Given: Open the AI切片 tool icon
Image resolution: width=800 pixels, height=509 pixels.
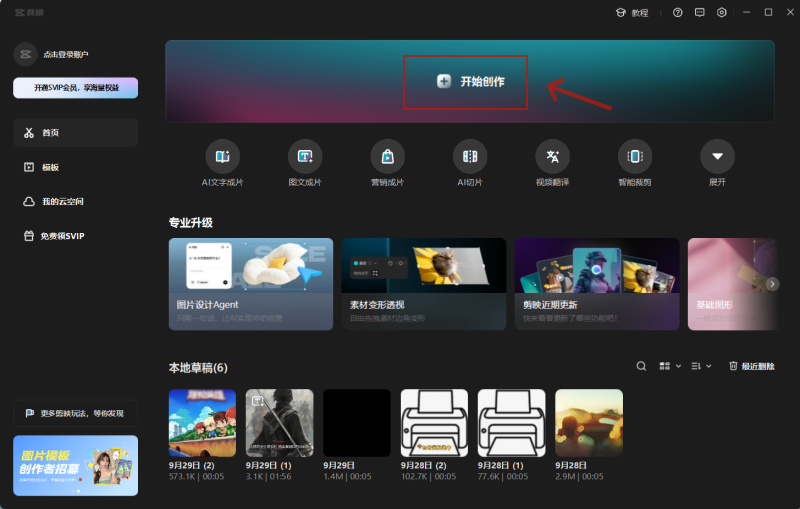Looking at the screenshot, I should pyautogui.click(x=470, y=157).
